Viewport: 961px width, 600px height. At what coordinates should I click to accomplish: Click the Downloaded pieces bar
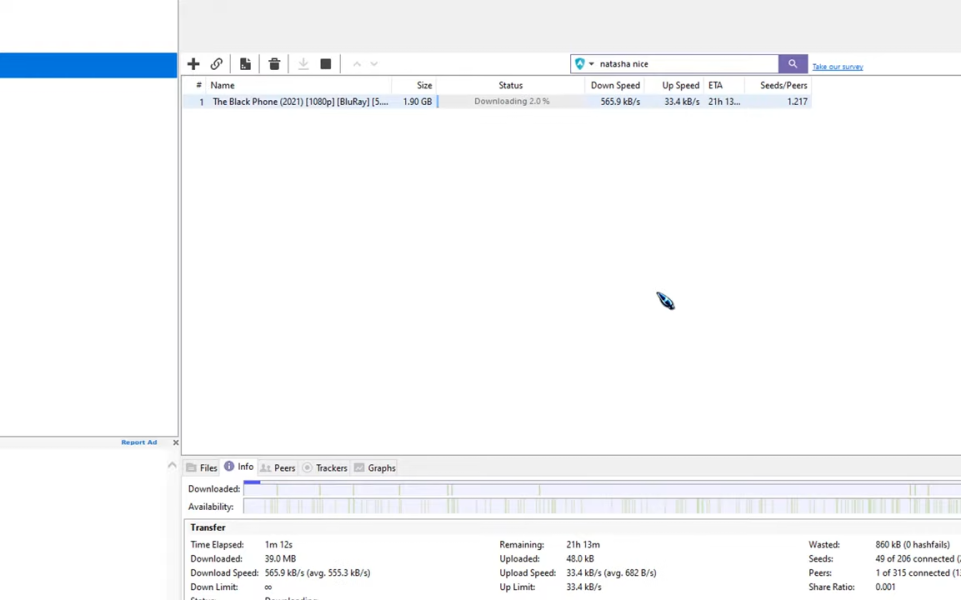pyautogui.click(x=602, y=489)
